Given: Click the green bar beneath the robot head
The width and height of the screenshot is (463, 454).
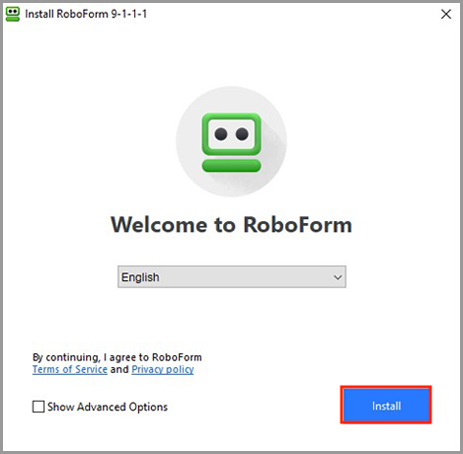Looking at the screenshot, I should (231, 166).
